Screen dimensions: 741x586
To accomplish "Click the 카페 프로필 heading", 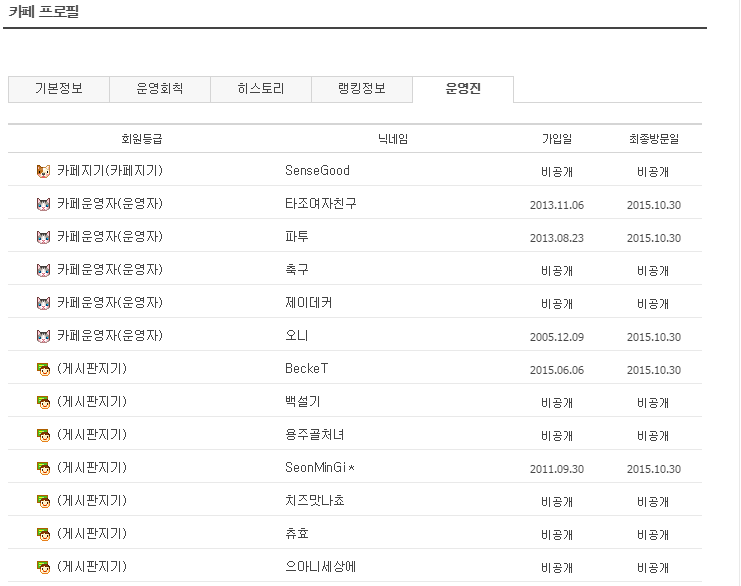I will (43, 11).
